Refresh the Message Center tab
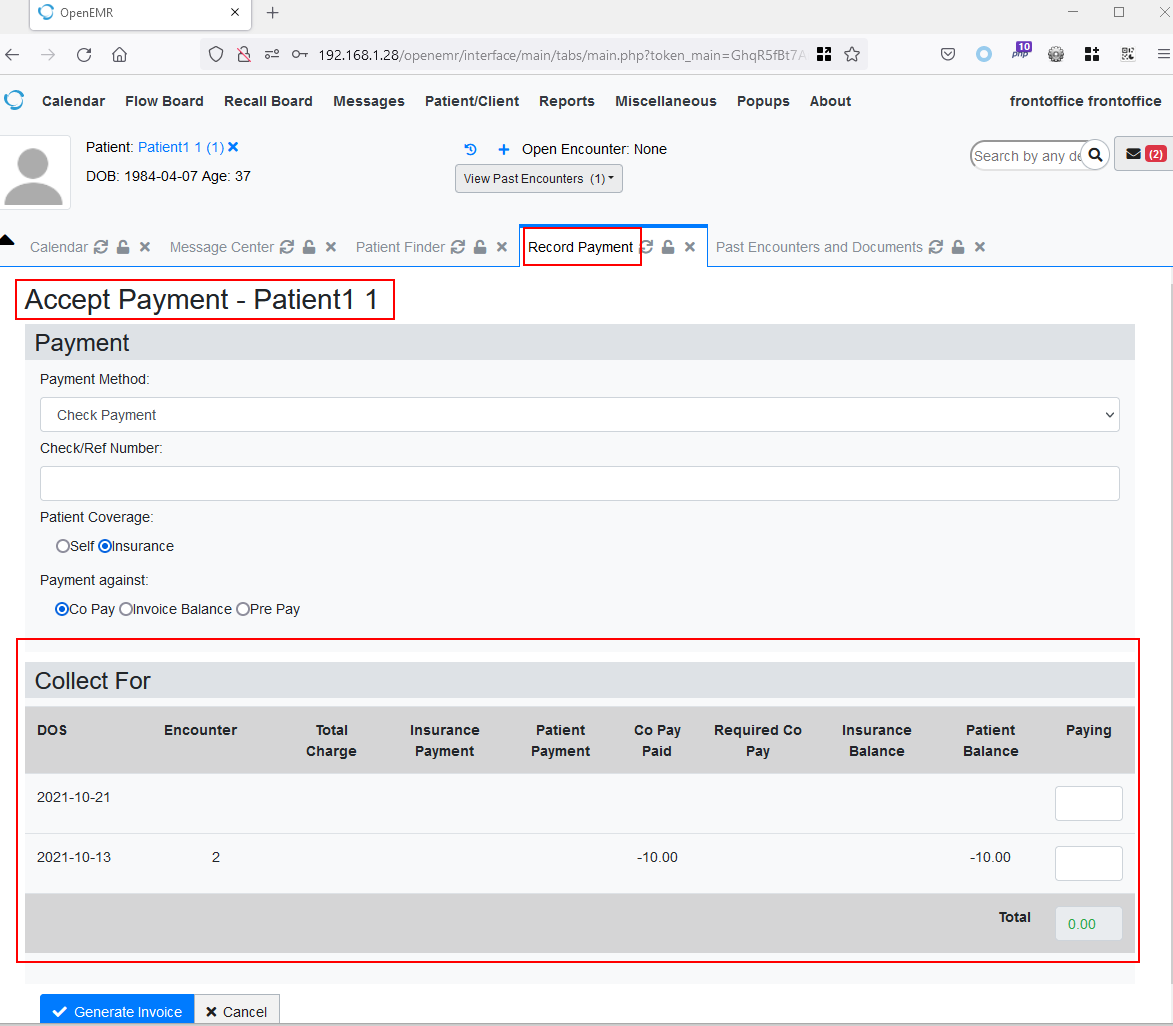1173x1026 pixels. pos(287,247)
